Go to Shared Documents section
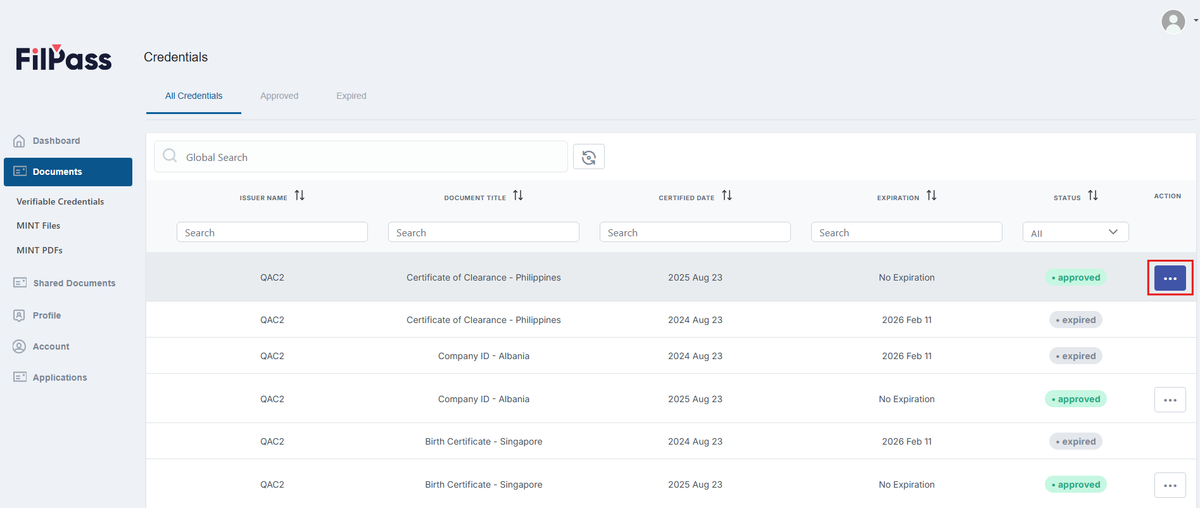1200x508 pixels. point(66,283)
